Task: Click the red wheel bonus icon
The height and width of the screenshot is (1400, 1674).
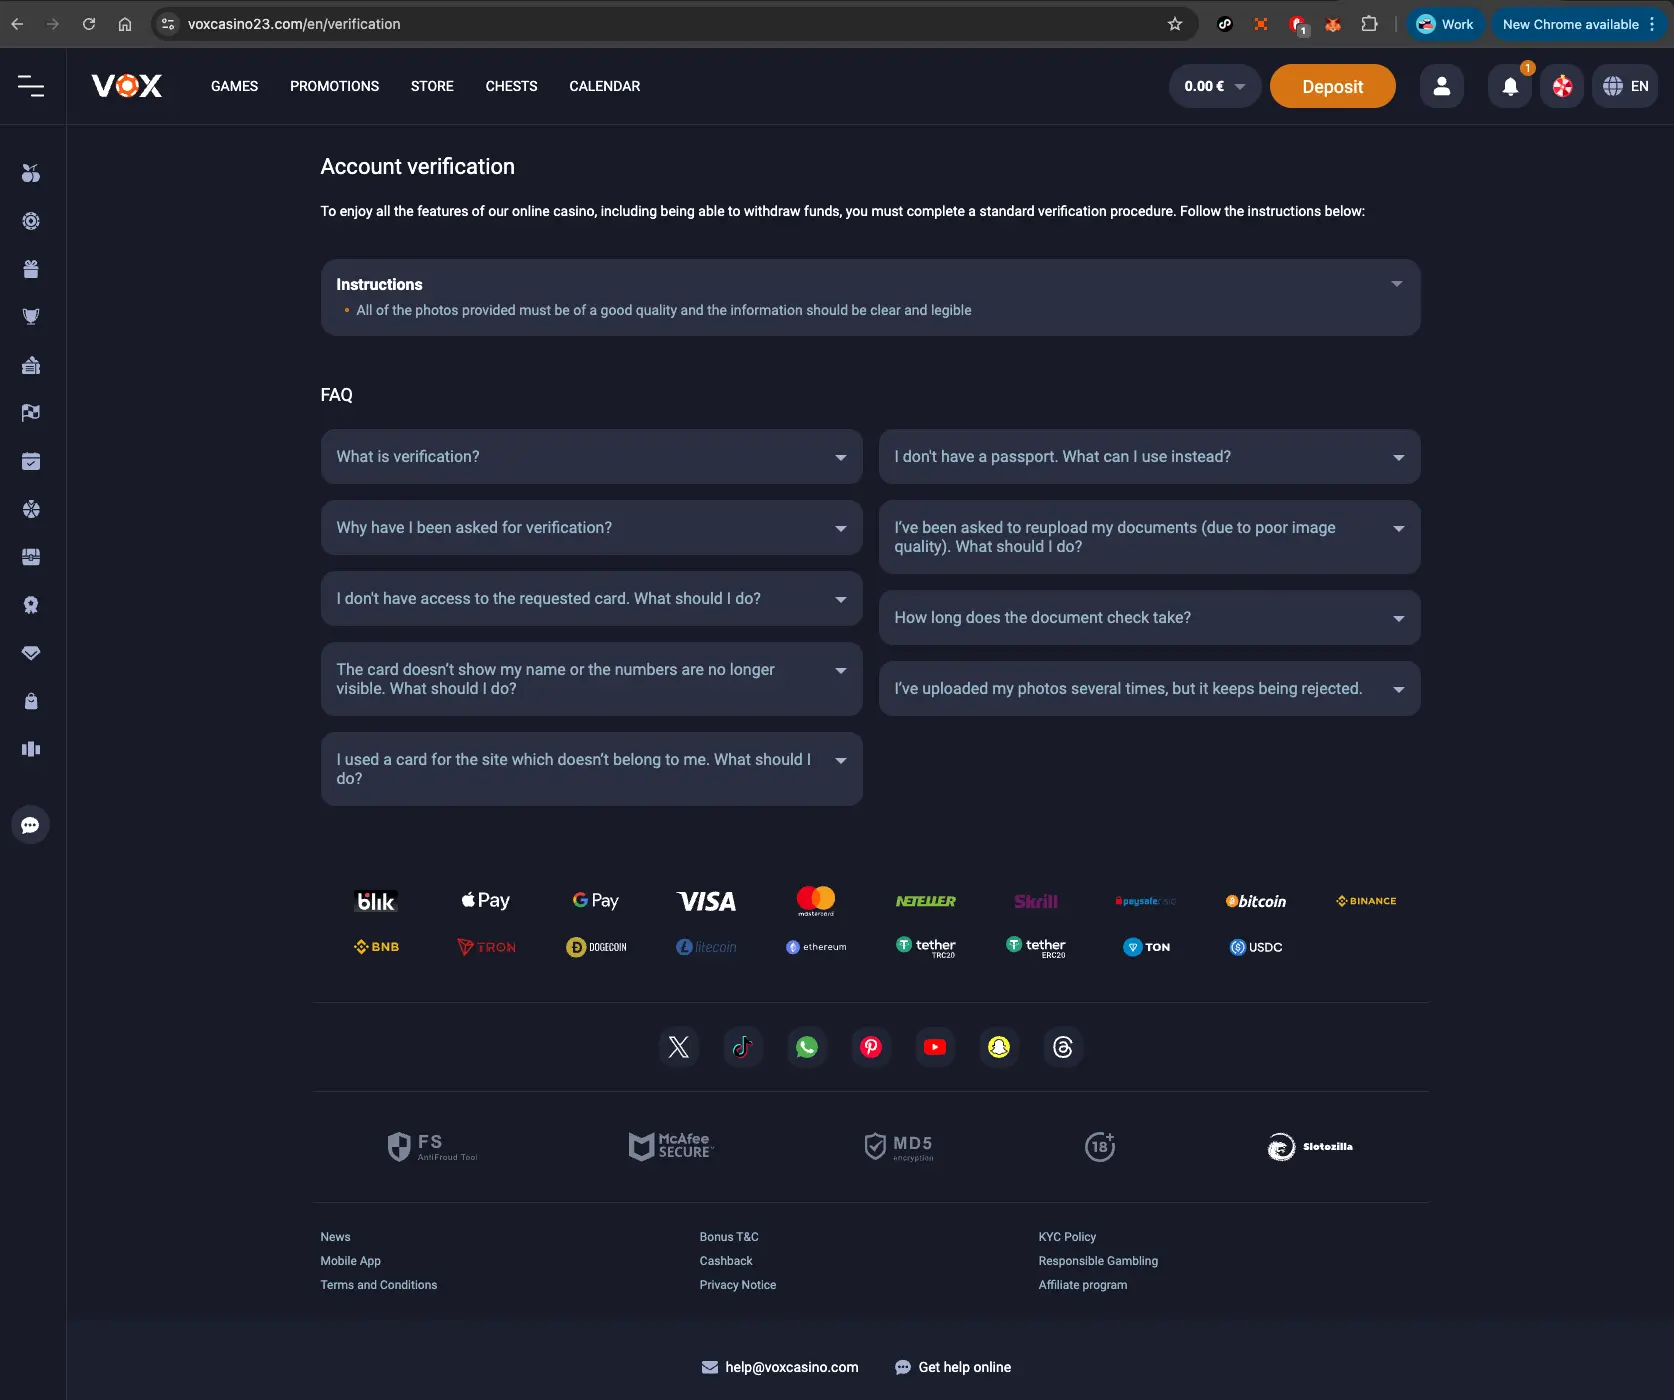Action: 1562,86
